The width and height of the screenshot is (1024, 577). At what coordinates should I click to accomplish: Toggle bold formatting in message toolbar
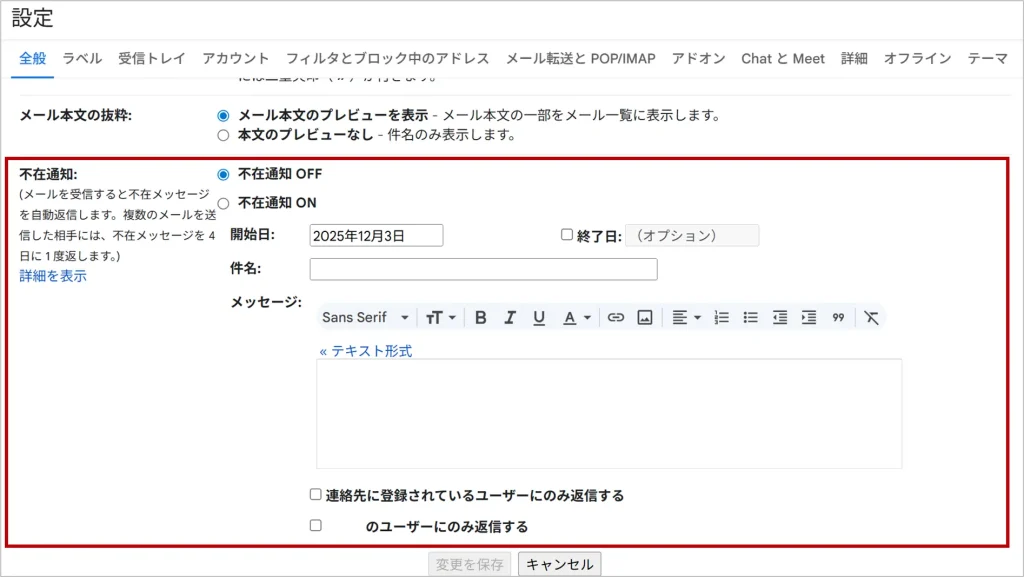pyautogui.click(x=481, y=317)
